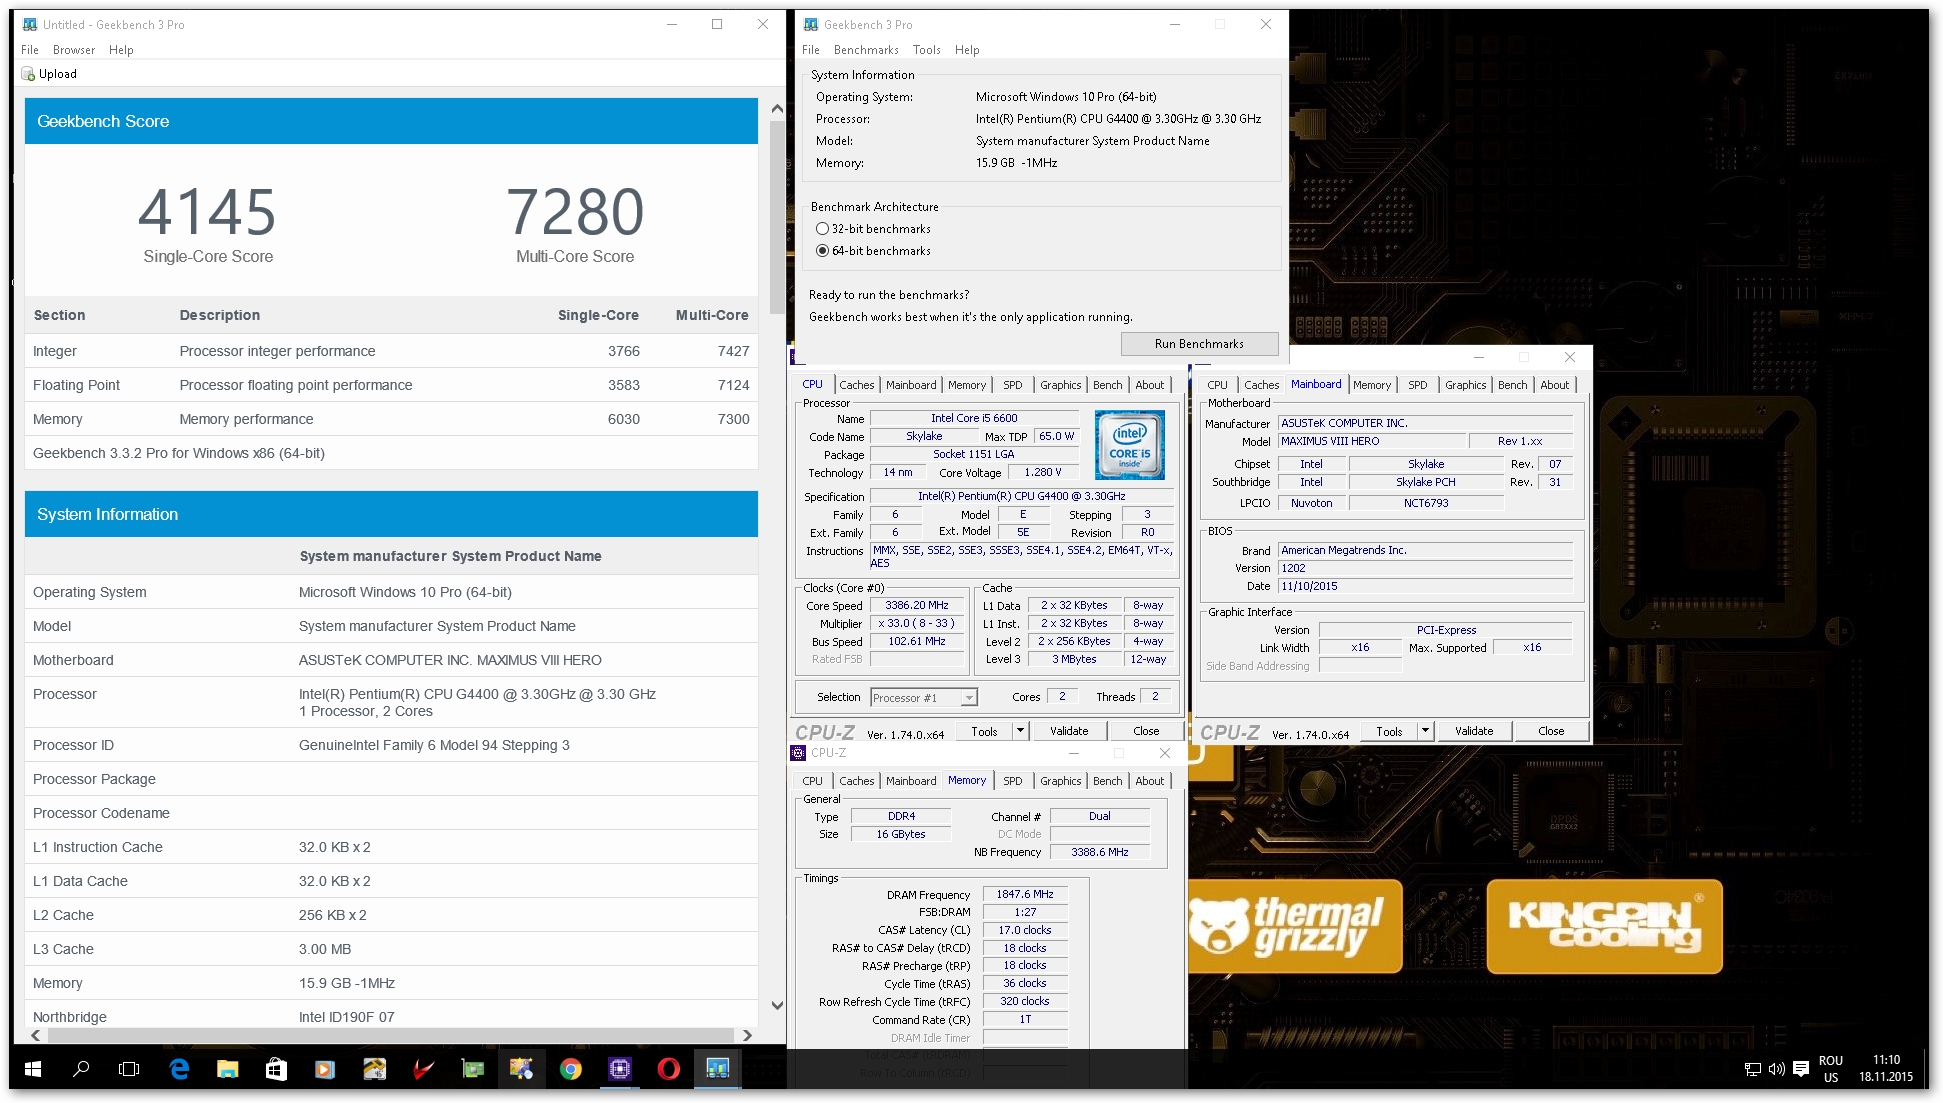Click scroll-left arrow in results window
1943x1103 pixels.
[x=37, y=1035]
